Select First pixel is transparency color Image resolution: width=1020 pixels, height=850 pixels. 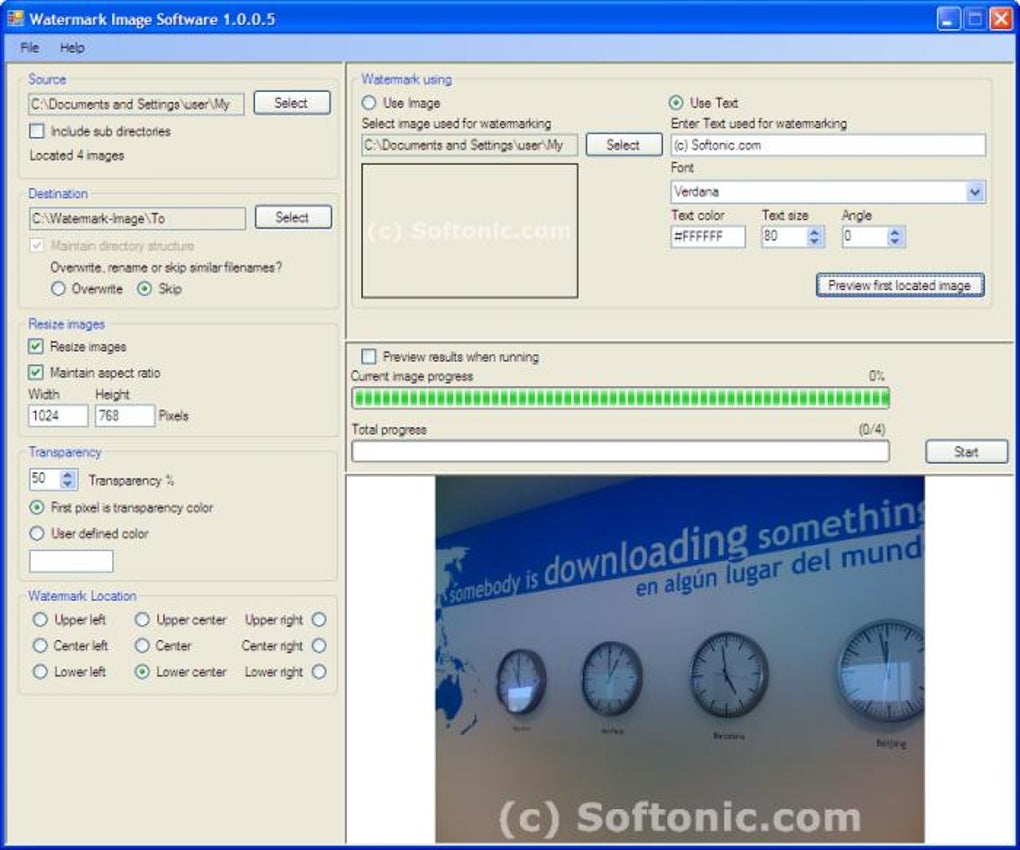point(37,507)
